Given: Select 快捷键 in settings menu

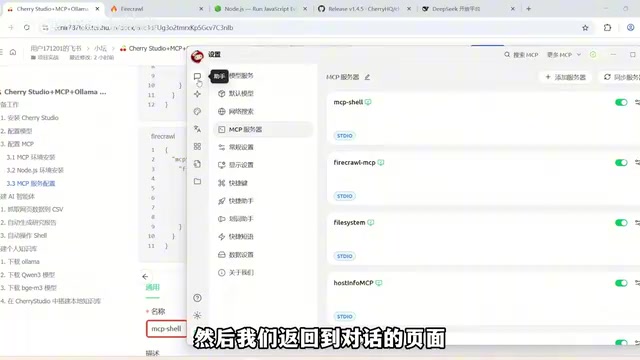Looking at the screenshot, I should 263,183.
